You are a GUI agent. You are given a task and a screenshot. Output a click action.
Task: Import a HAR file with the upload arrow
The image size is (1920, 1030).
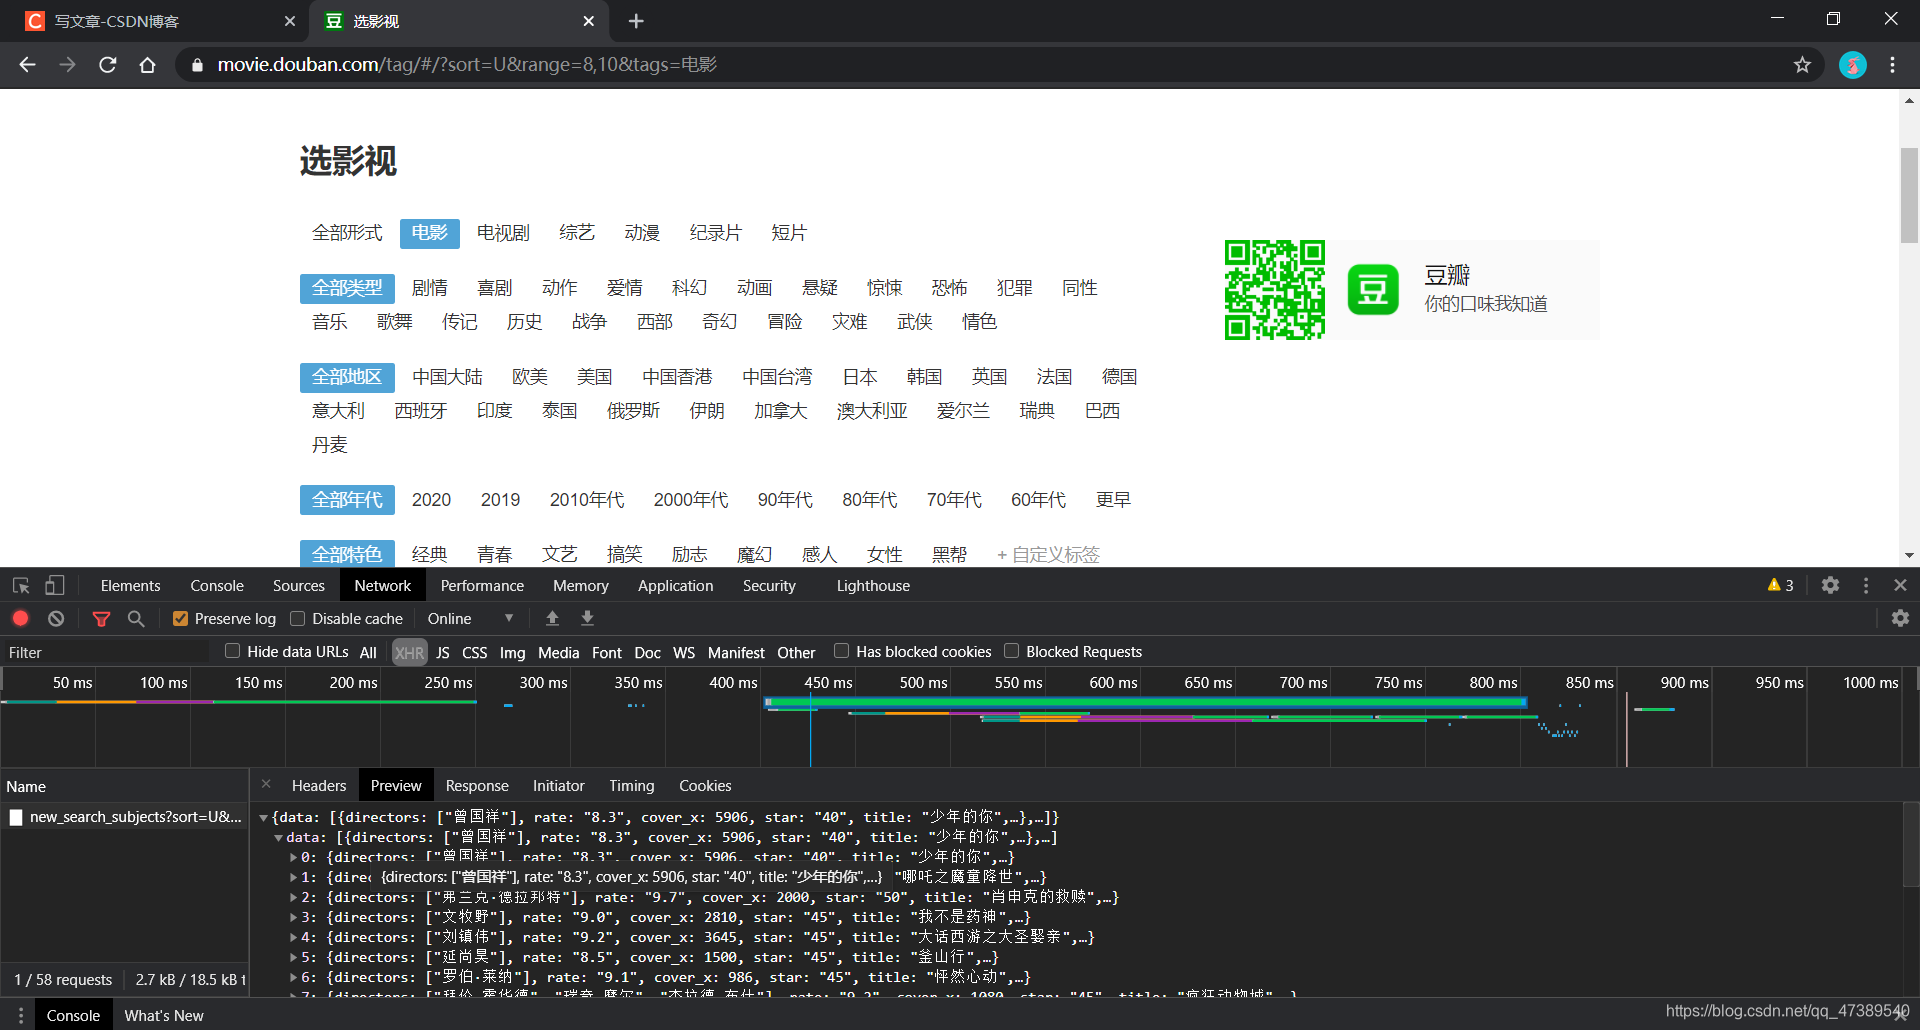[552, 619]
